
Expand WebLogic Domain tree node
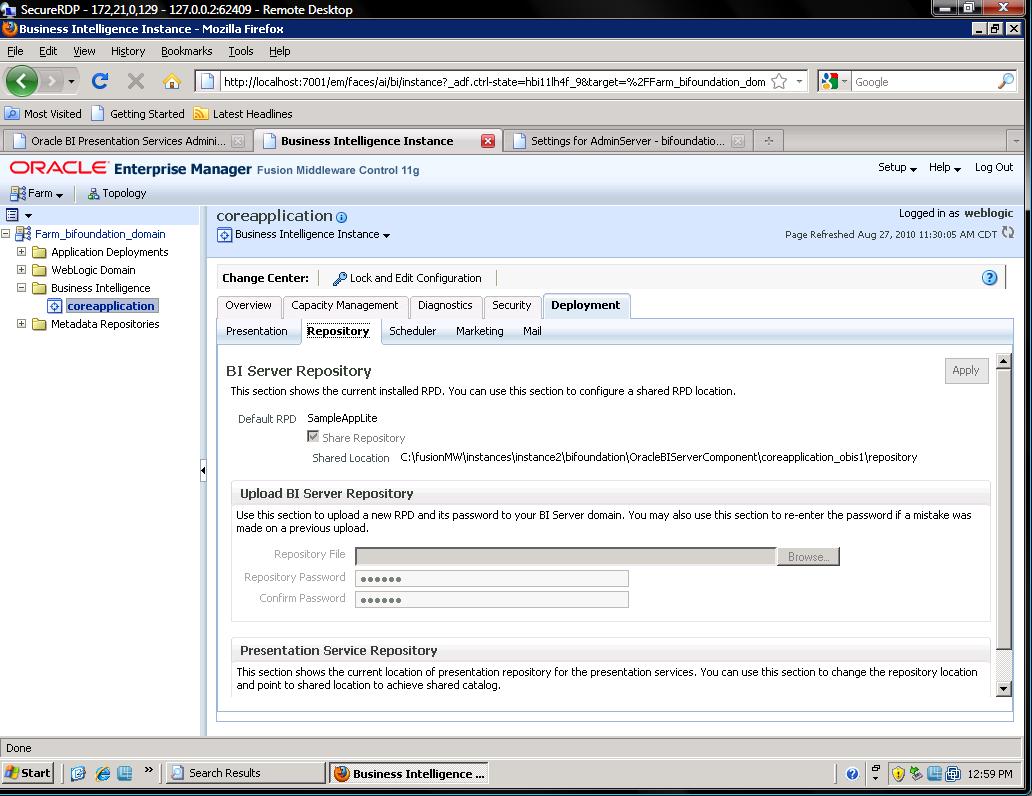[22, 270]
